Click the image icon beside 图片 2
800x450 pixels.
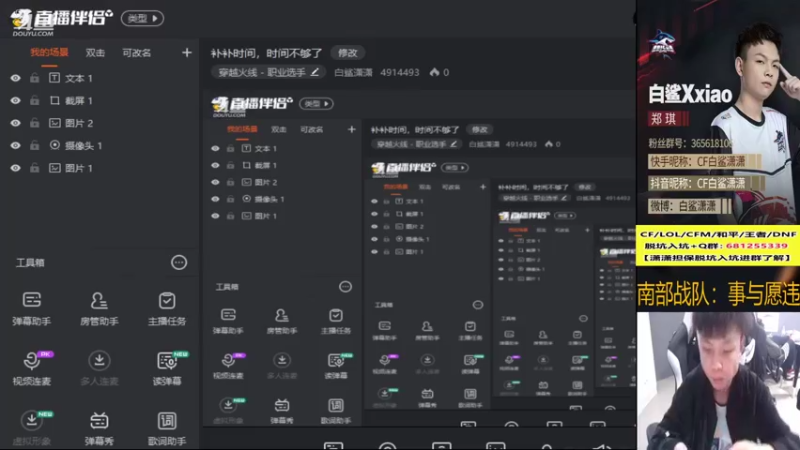click(55, 122)
